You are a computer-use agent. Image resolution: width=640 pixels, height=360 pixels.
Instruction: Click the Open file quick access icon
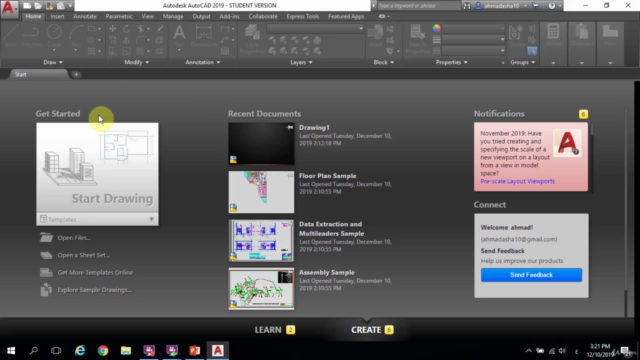pyautogui.click(x=38, y=6)
